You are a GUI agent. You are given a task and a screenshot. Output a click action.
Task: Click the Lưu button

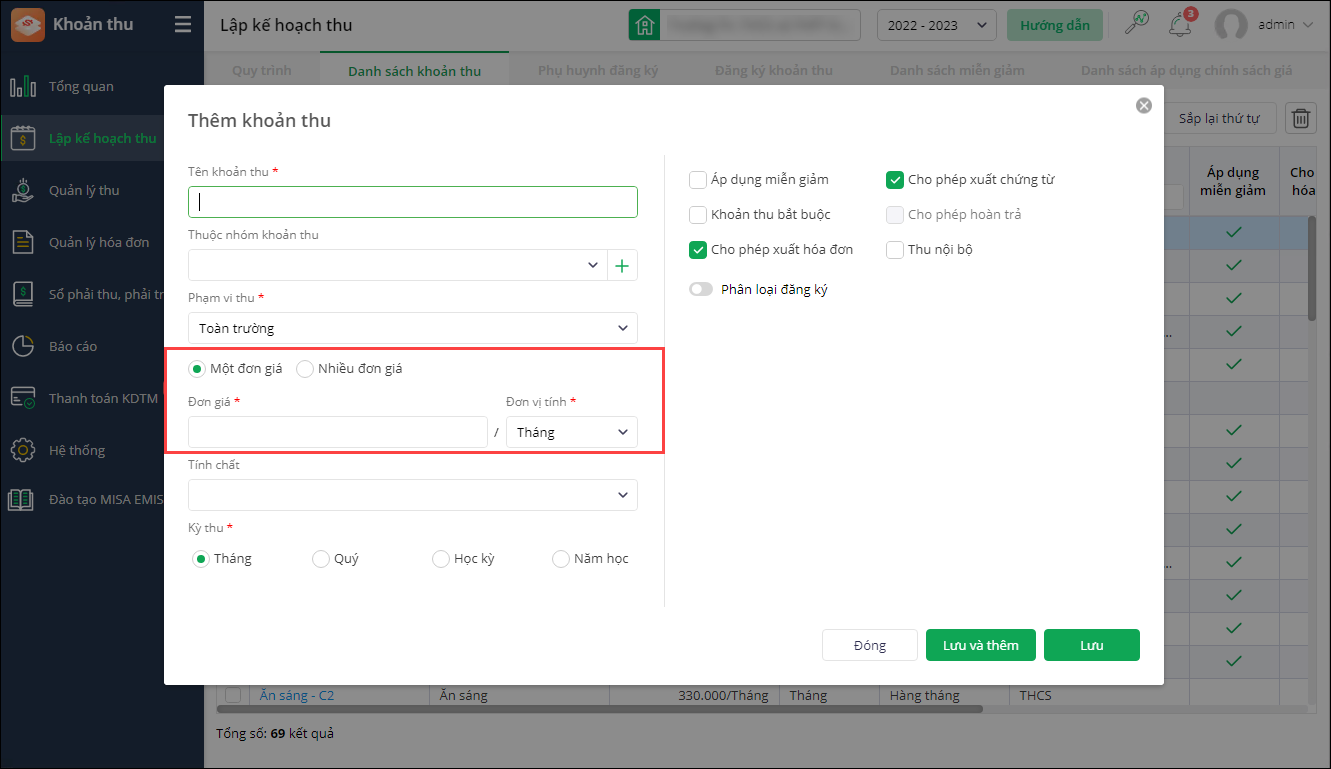(x=1092, y=645)
